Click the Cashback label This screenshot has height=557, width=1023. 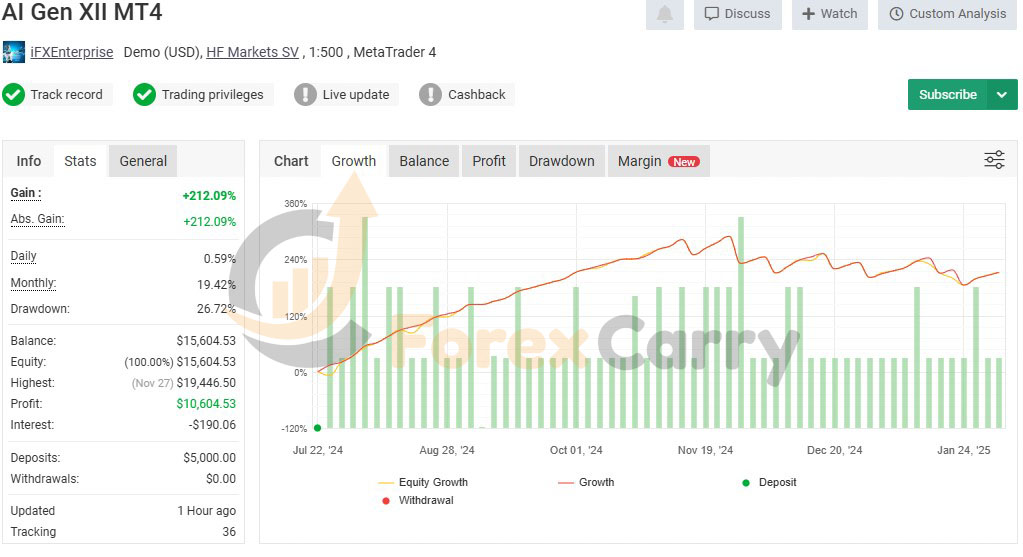(x=477, y=95)
